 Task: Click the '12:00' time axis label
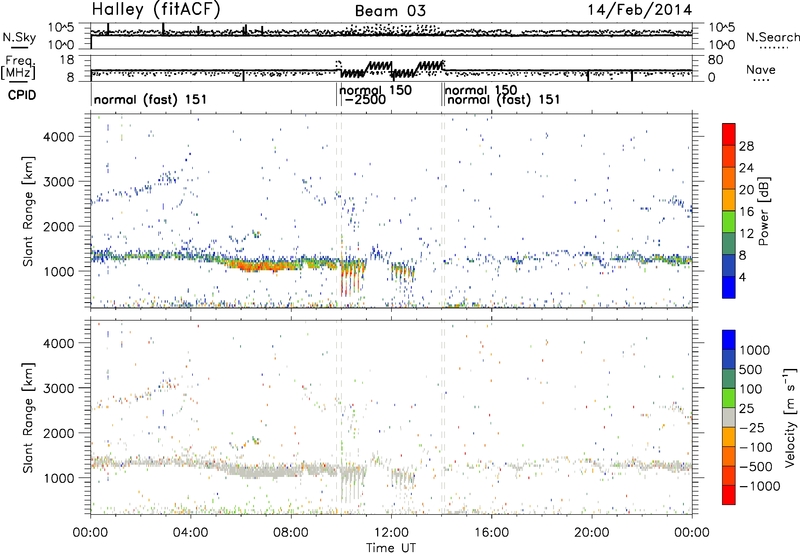click(391, 533)
